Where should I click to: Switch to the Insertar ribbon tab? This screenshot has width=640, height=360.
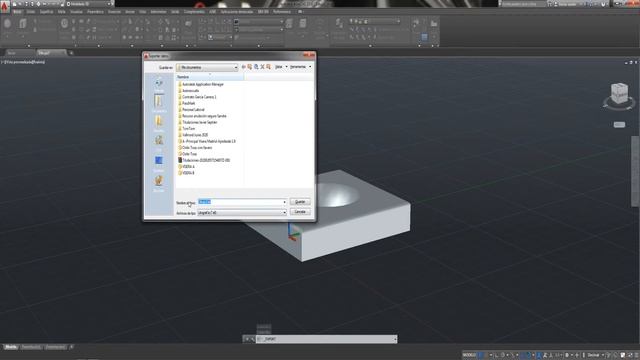click(x=114, y=12)
